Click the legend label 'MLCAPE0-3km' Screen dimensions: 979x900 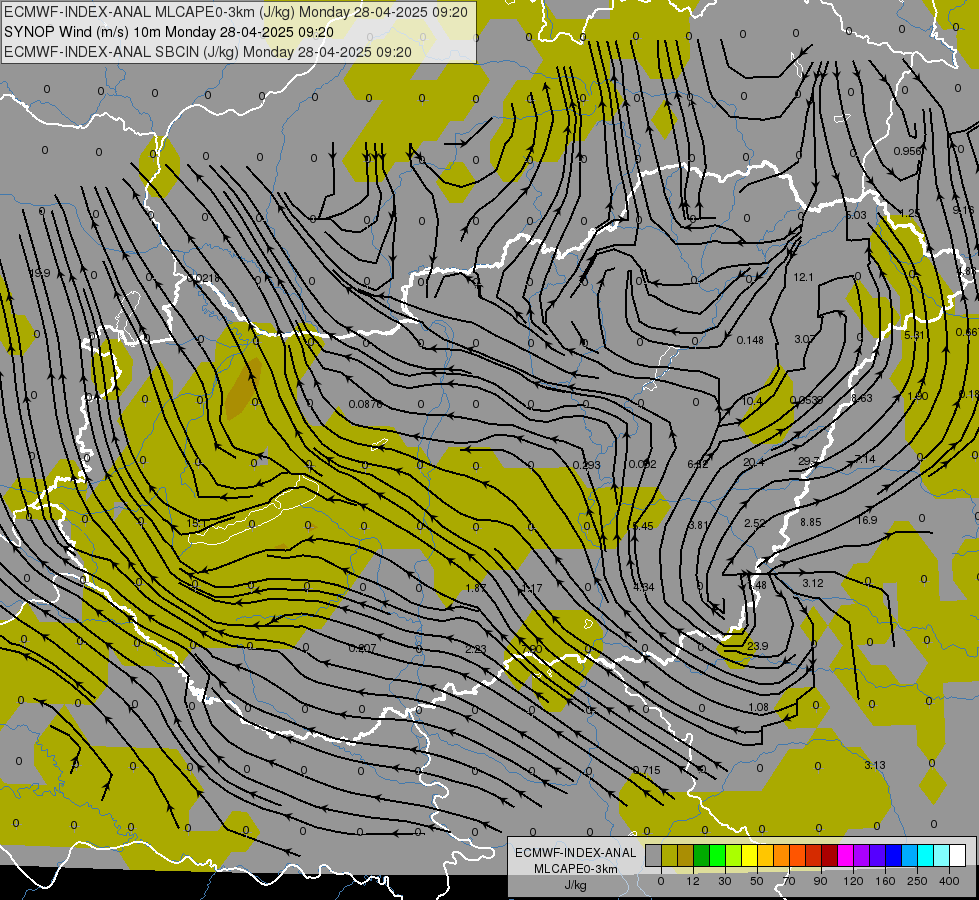click(575, 869)
